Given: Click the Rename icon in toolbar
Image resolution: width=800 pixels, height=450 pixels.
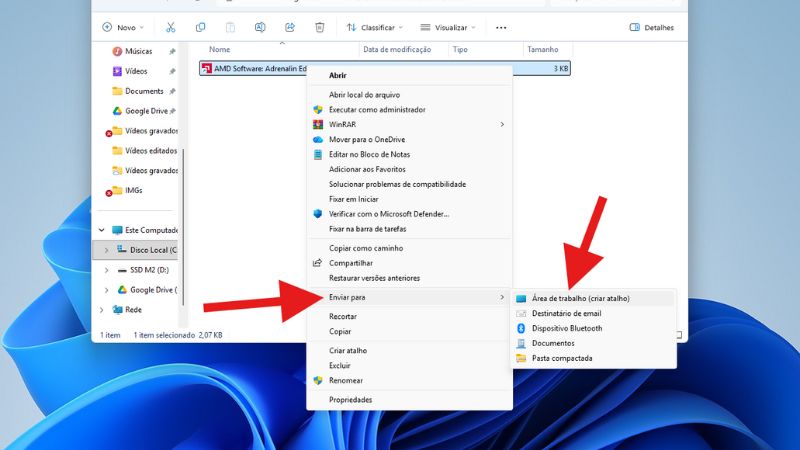Looking at the screenshot, I should tap(260, 27).
